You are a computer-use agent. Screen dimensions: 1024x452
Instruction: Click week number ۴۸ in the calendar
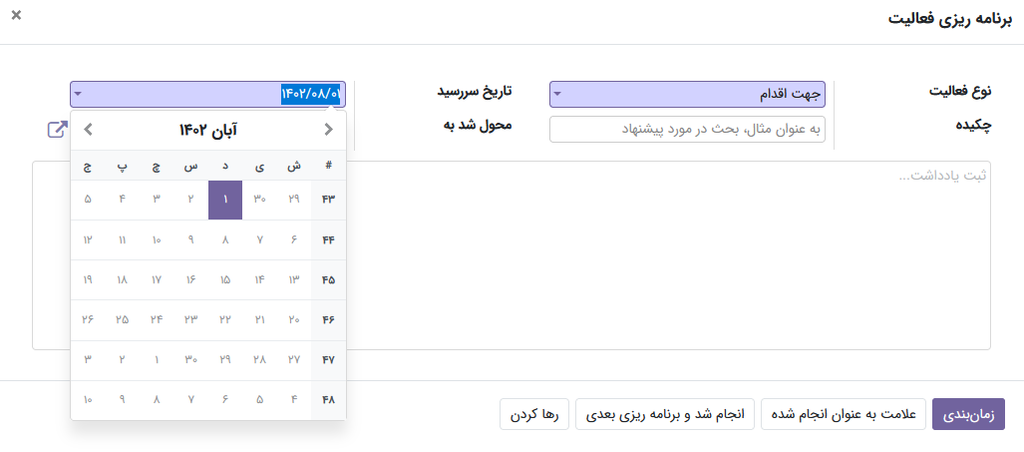(x=328, y=400)
